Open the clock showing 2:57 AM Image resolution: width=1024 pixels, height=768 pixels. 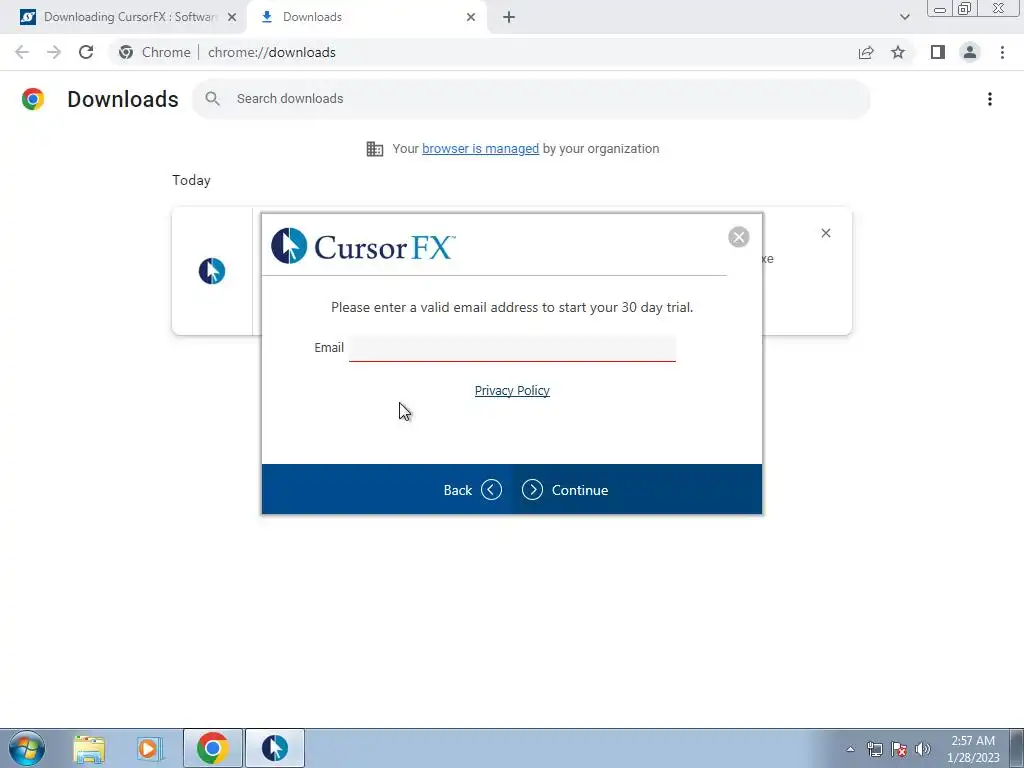(x=973, y=749)
